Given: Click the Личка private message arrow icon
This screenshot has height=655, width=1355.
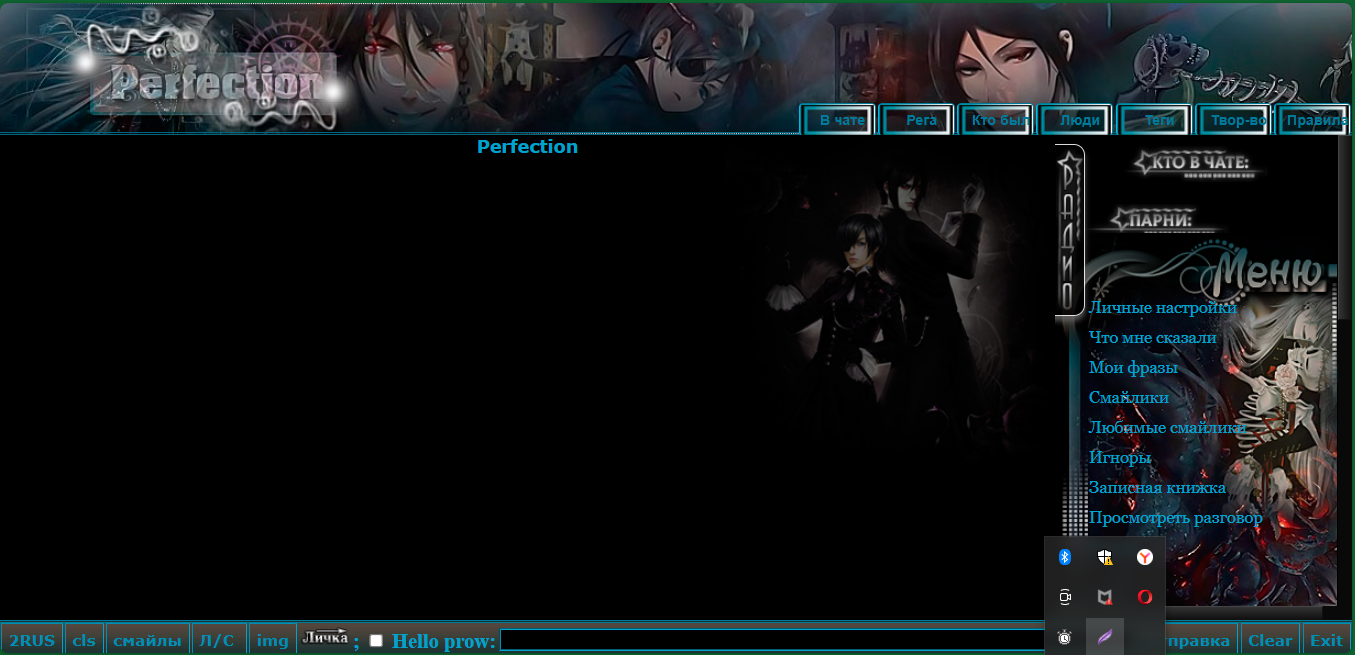Looking at the screenshot, I should point(326,637).
